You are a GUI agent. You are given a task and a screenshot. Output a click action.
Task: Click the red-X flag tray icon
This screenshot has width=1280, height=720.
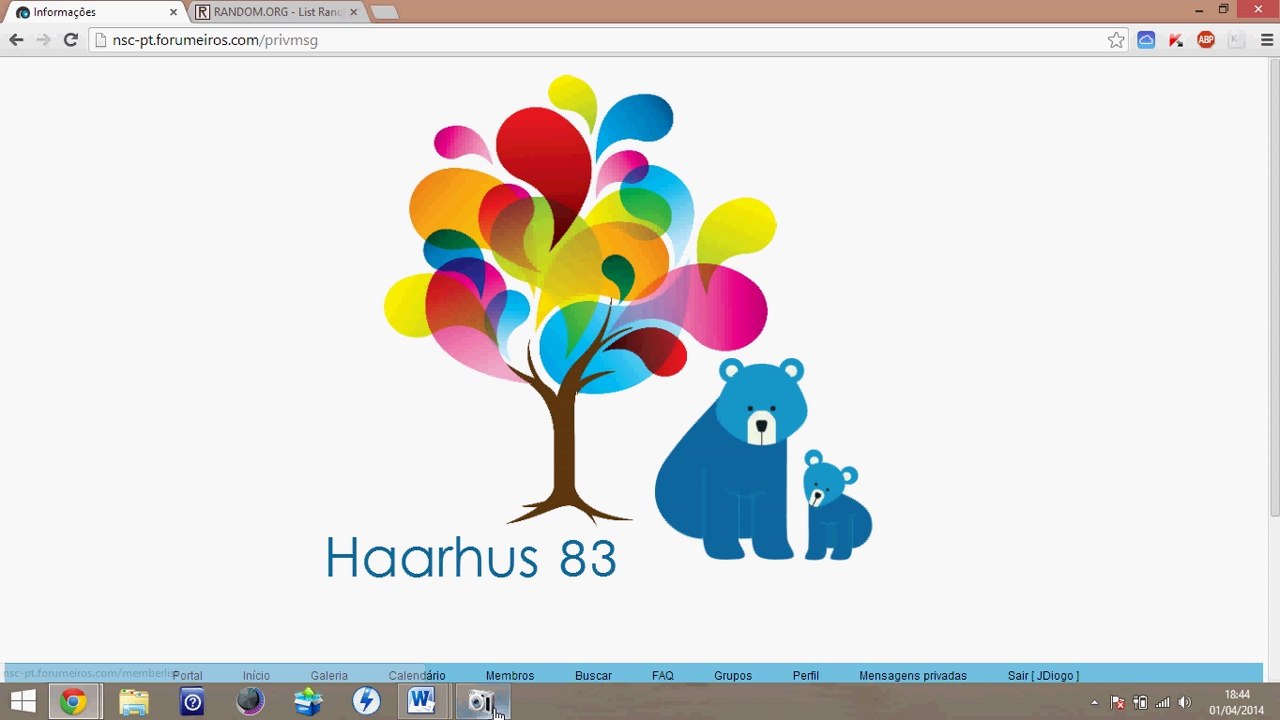tap(1118, 703)
